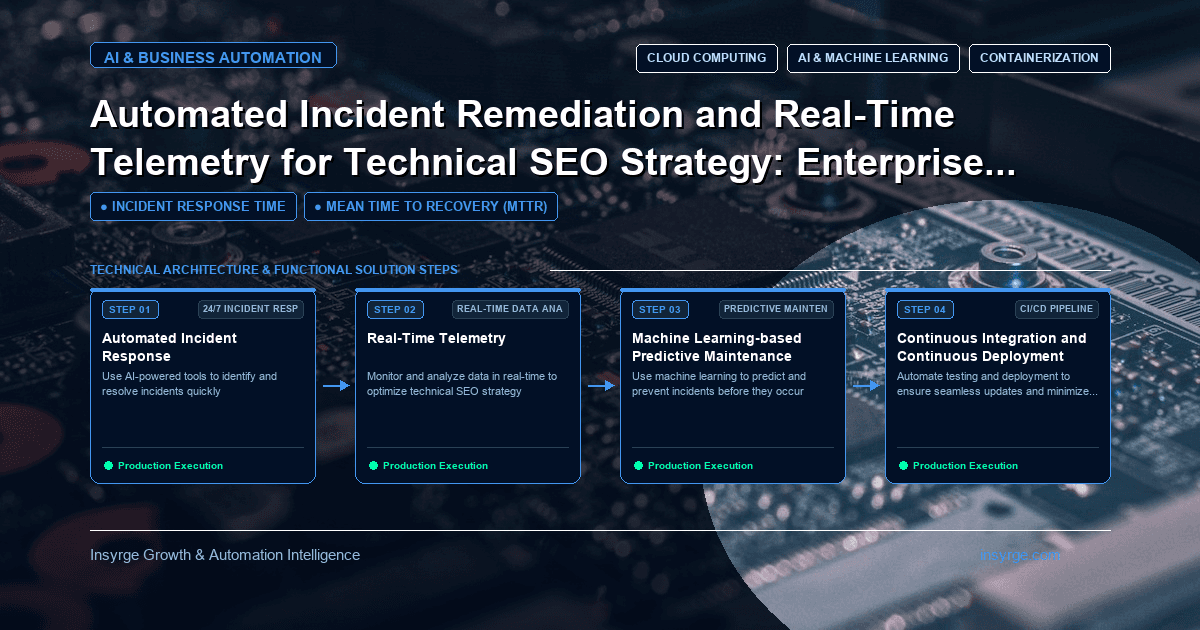Click Production Execution under Predictive Maintenance
The image size is (1200, 630).
click(x=700, y=466)
